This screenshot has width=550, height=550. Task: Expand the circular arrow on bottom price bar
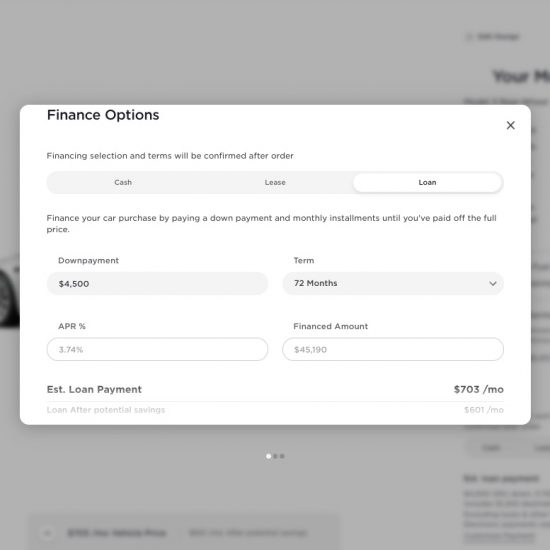click(x=48, y=534)
